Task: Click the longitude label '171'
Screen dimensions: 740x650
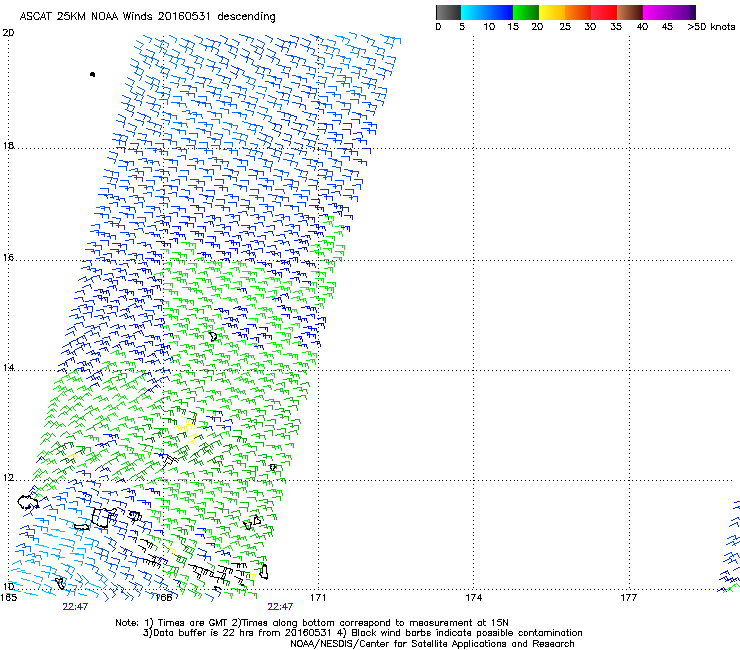Action: point(318,598)
